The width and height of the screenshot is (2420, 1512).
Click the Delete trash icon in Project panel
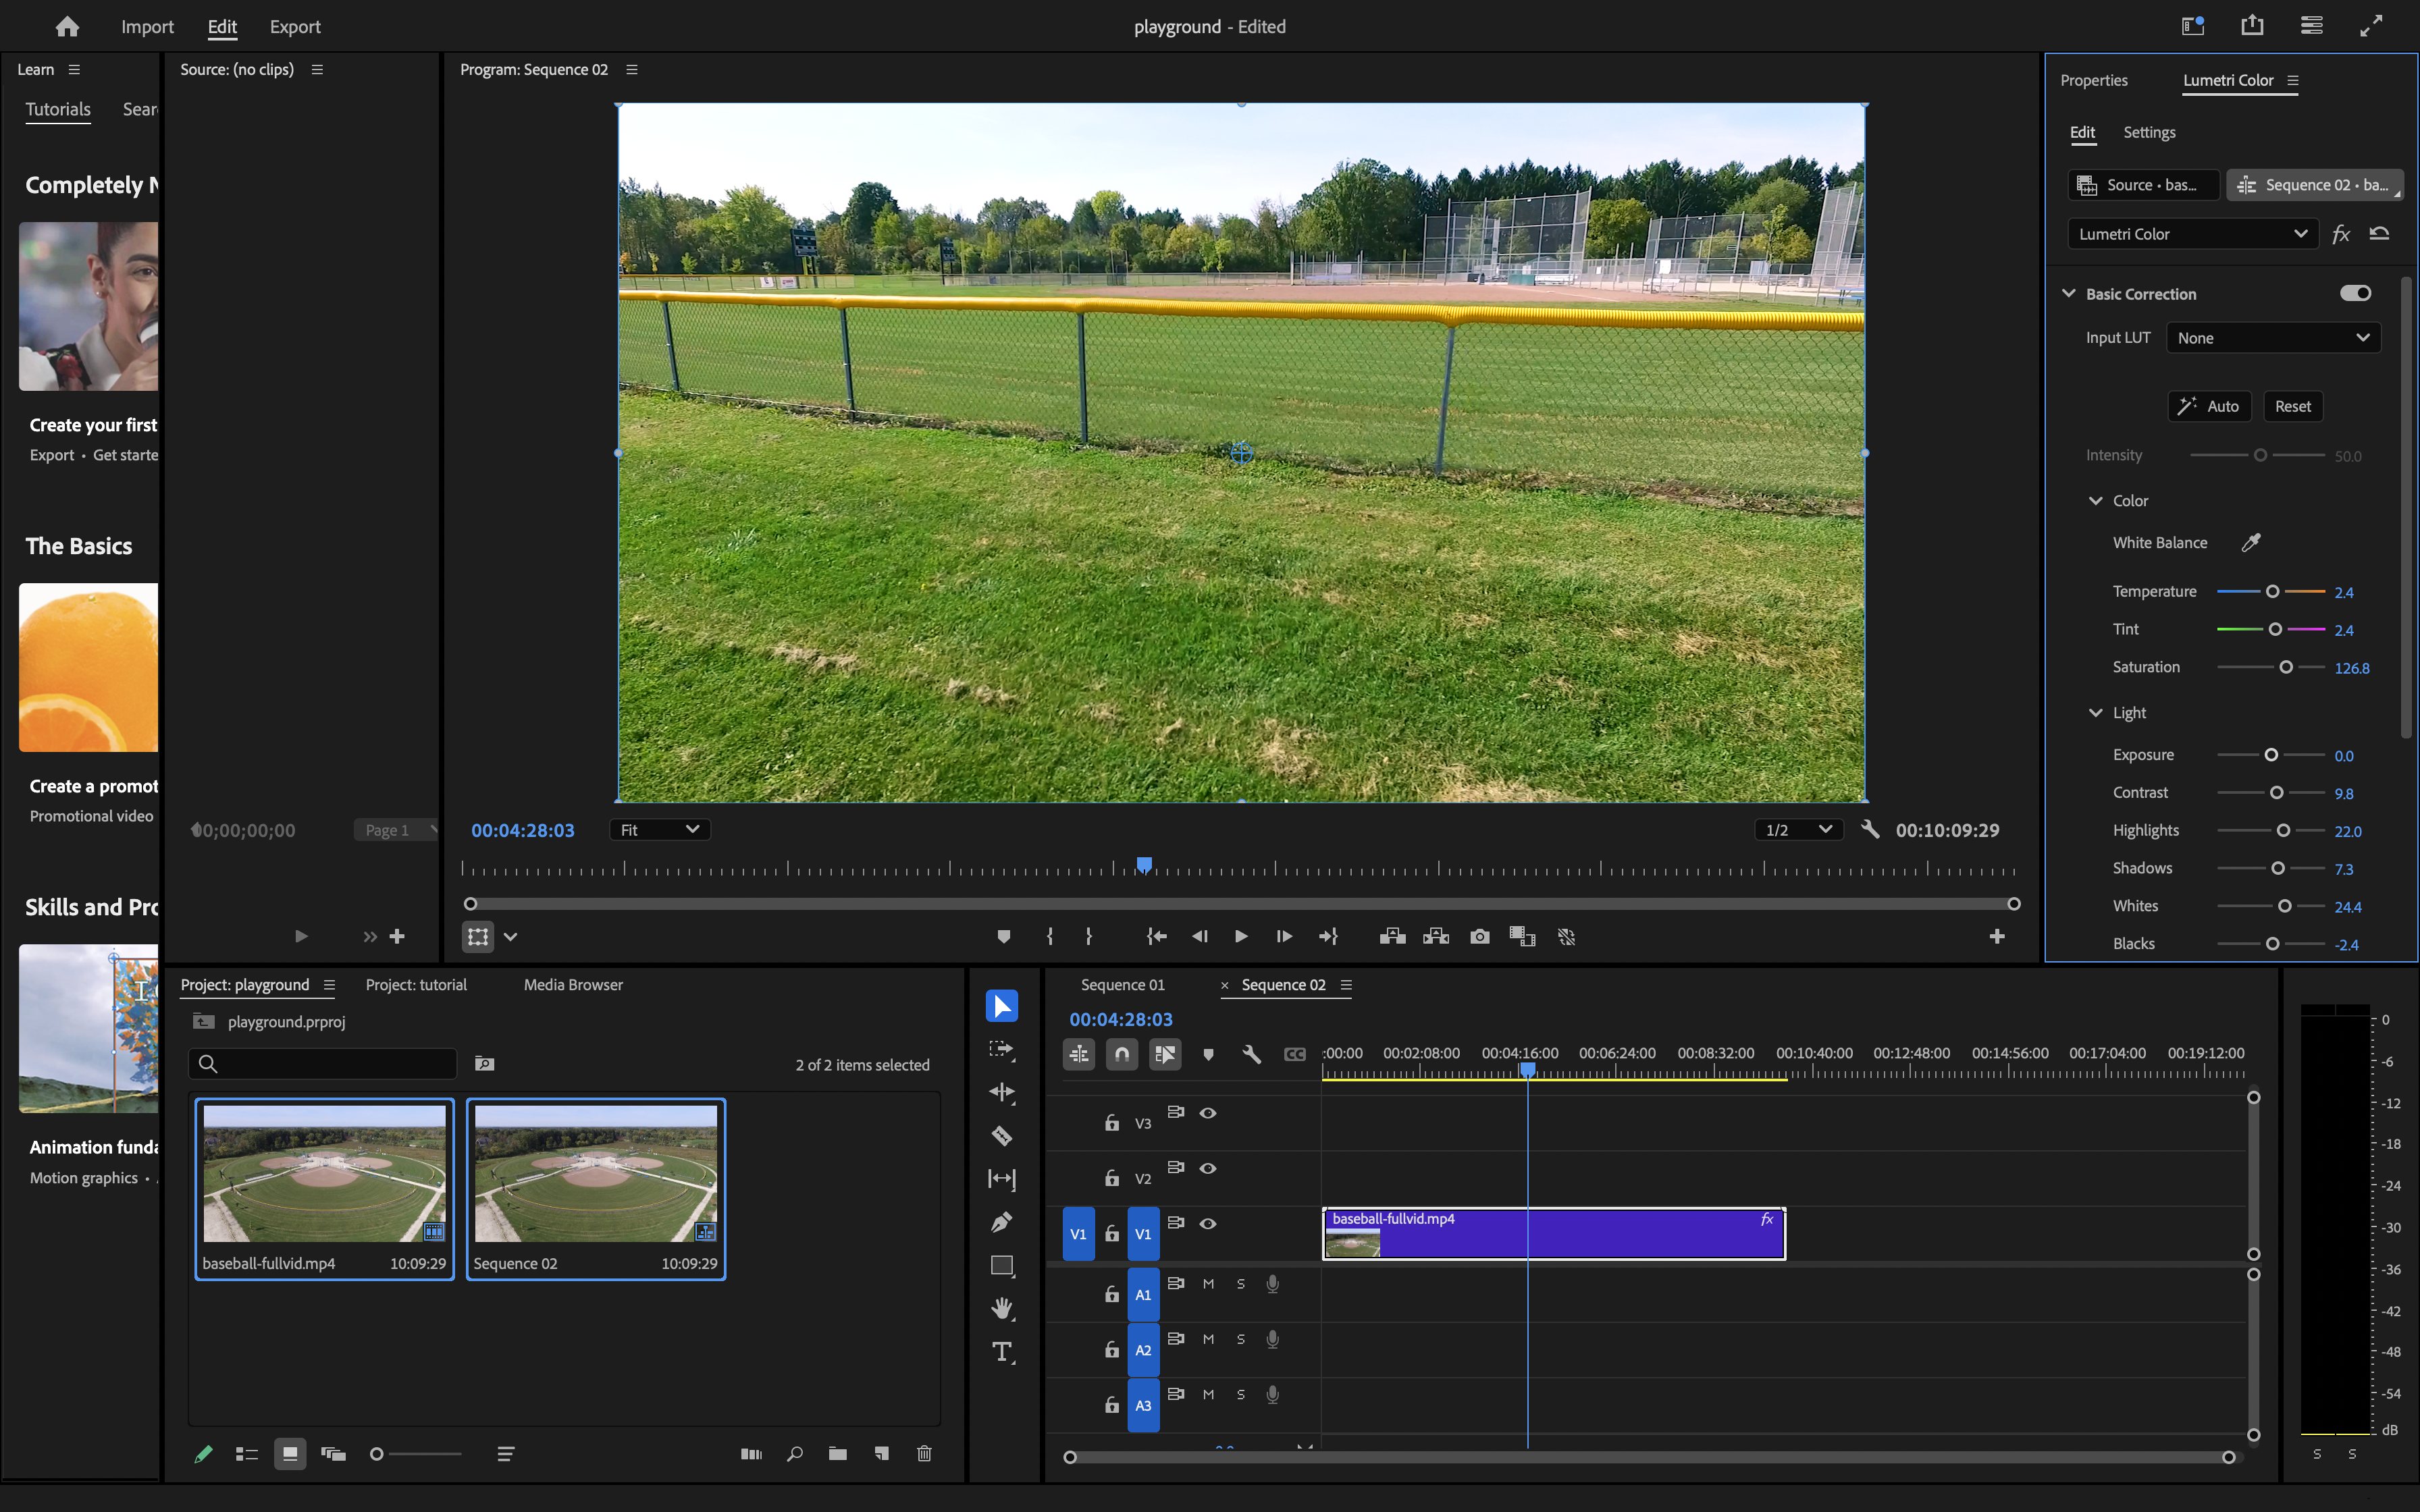[x=924, y=1454]
